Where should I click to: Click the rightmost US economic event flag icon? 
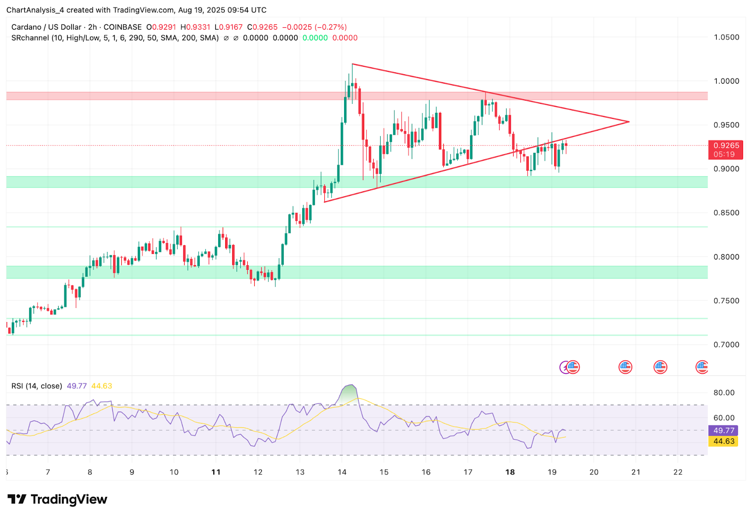702,367
